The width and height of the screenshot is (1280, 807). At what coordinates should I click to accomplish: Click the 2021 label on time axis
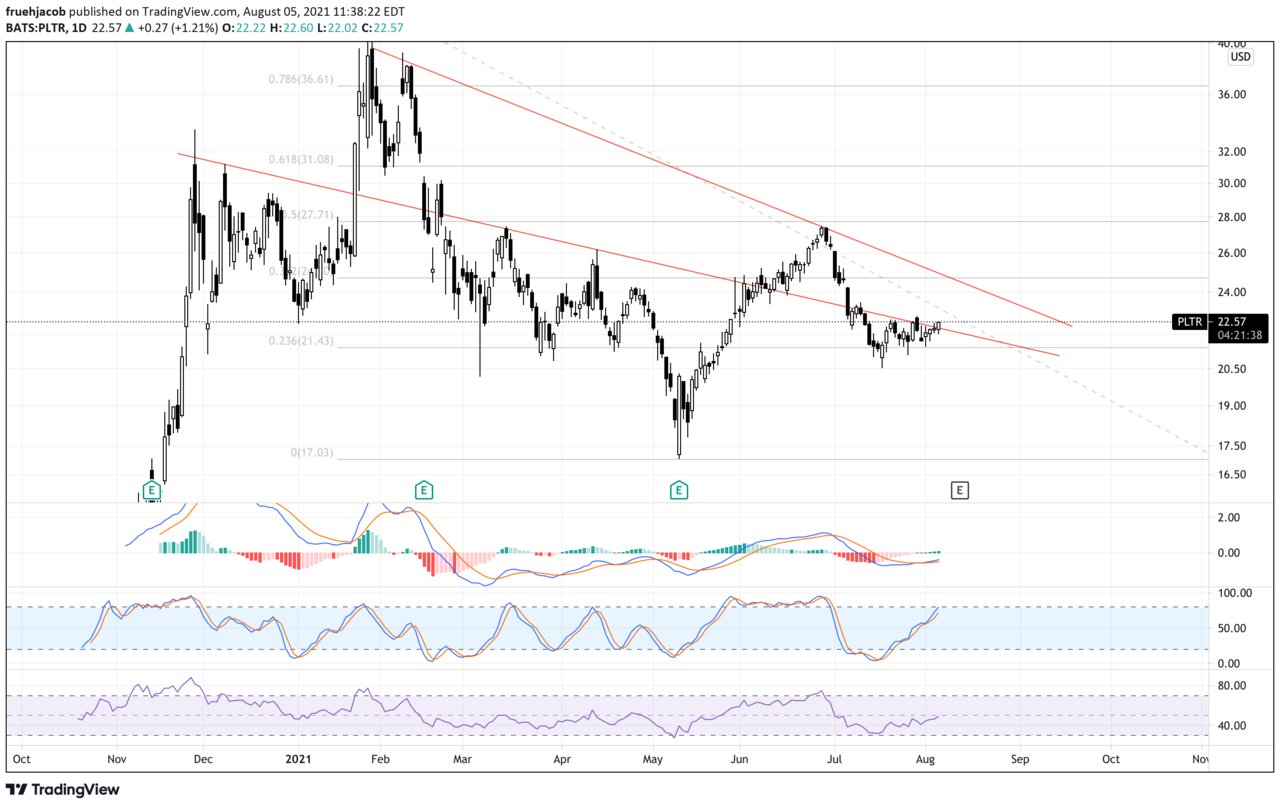pyautogui.click(x=298, y=760)
